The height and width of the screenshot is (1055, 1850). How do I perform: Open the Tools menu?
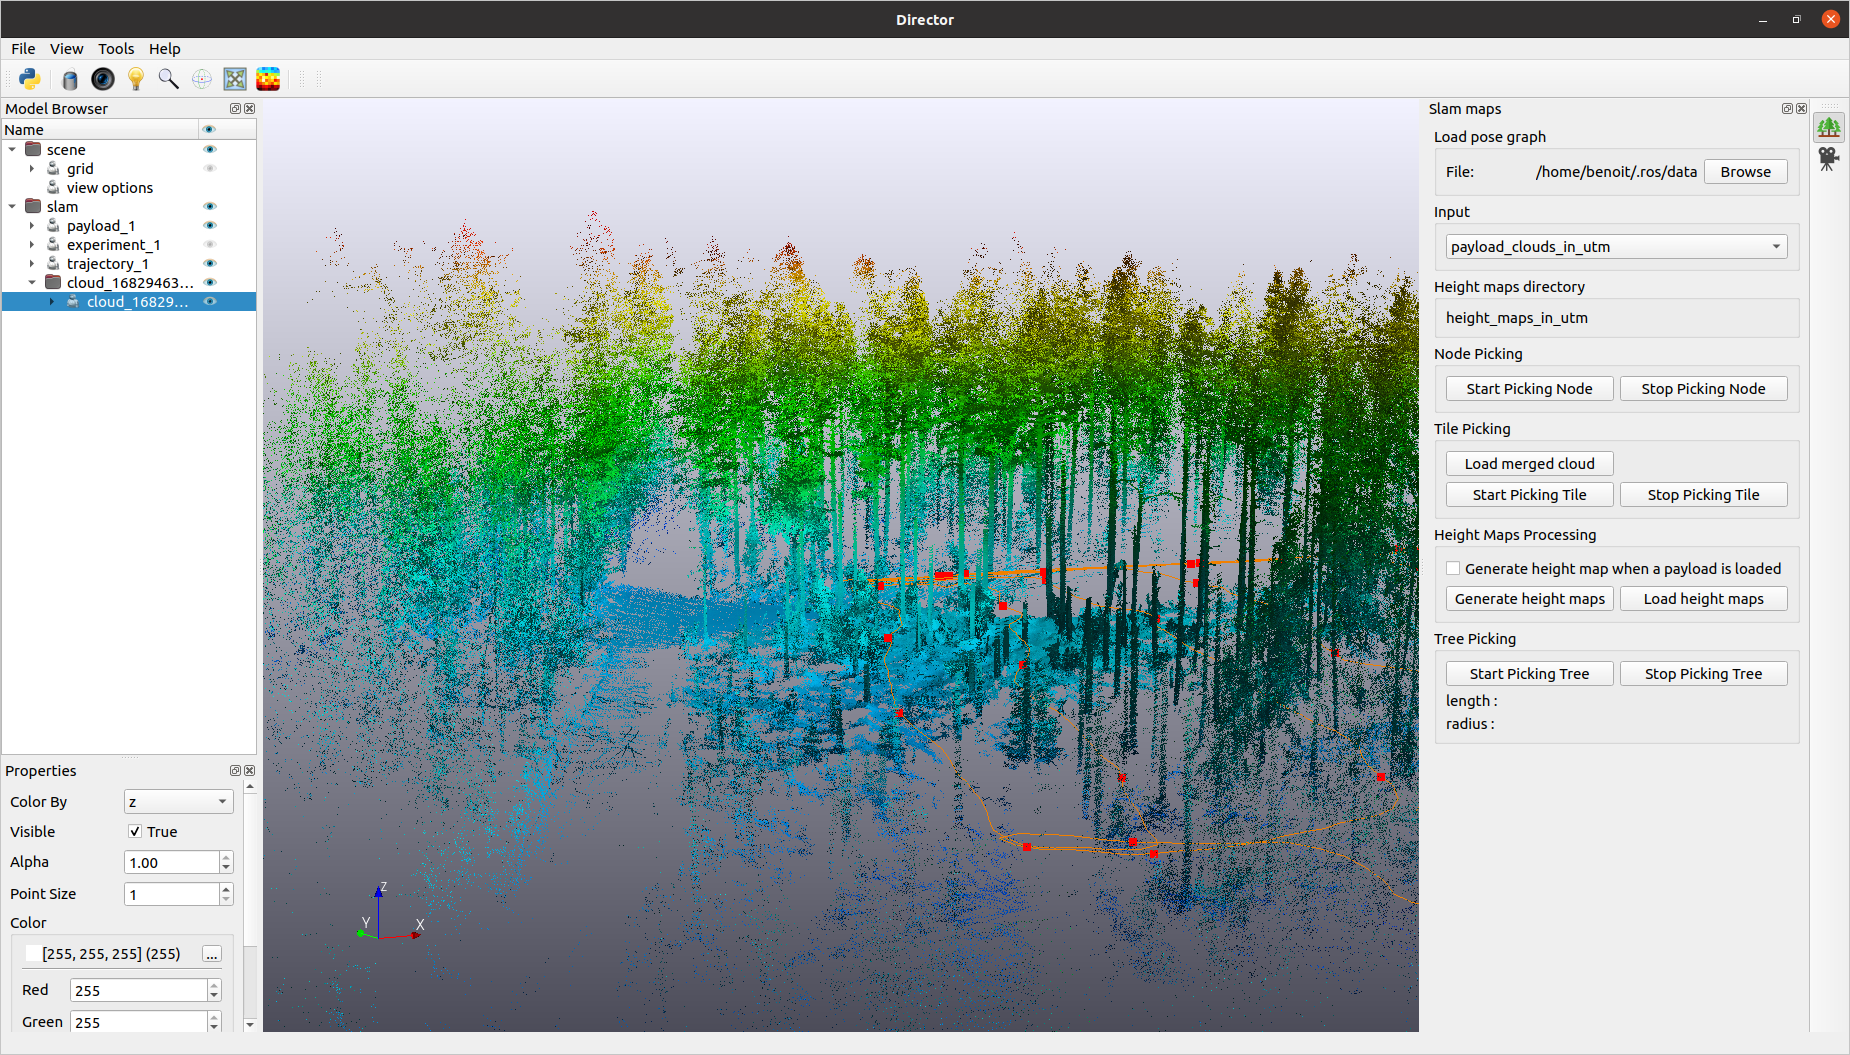point(116,49)
